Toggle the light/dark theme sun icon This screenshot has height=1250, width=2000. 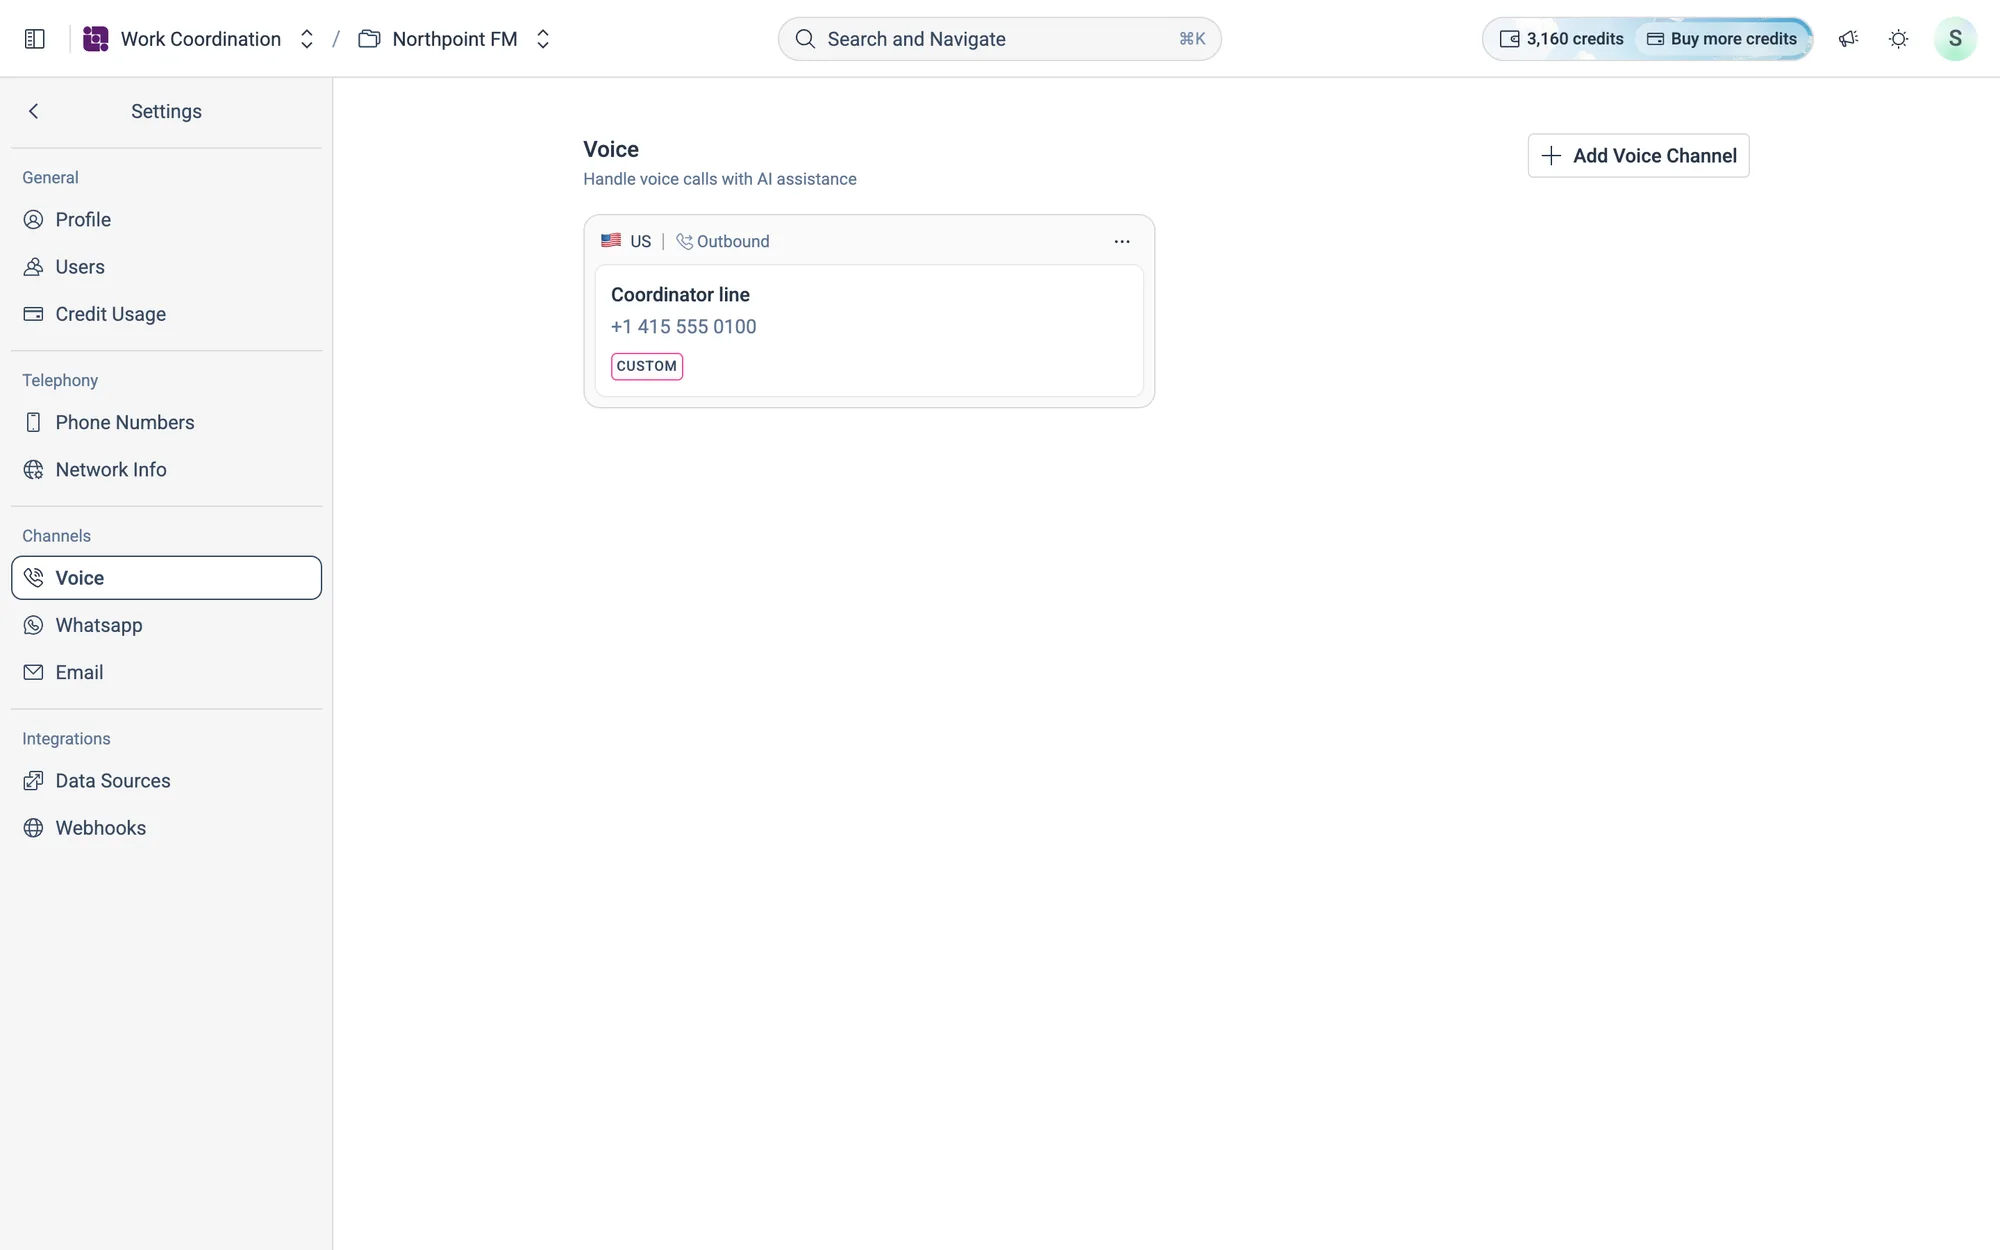[x=1898, y=39]
